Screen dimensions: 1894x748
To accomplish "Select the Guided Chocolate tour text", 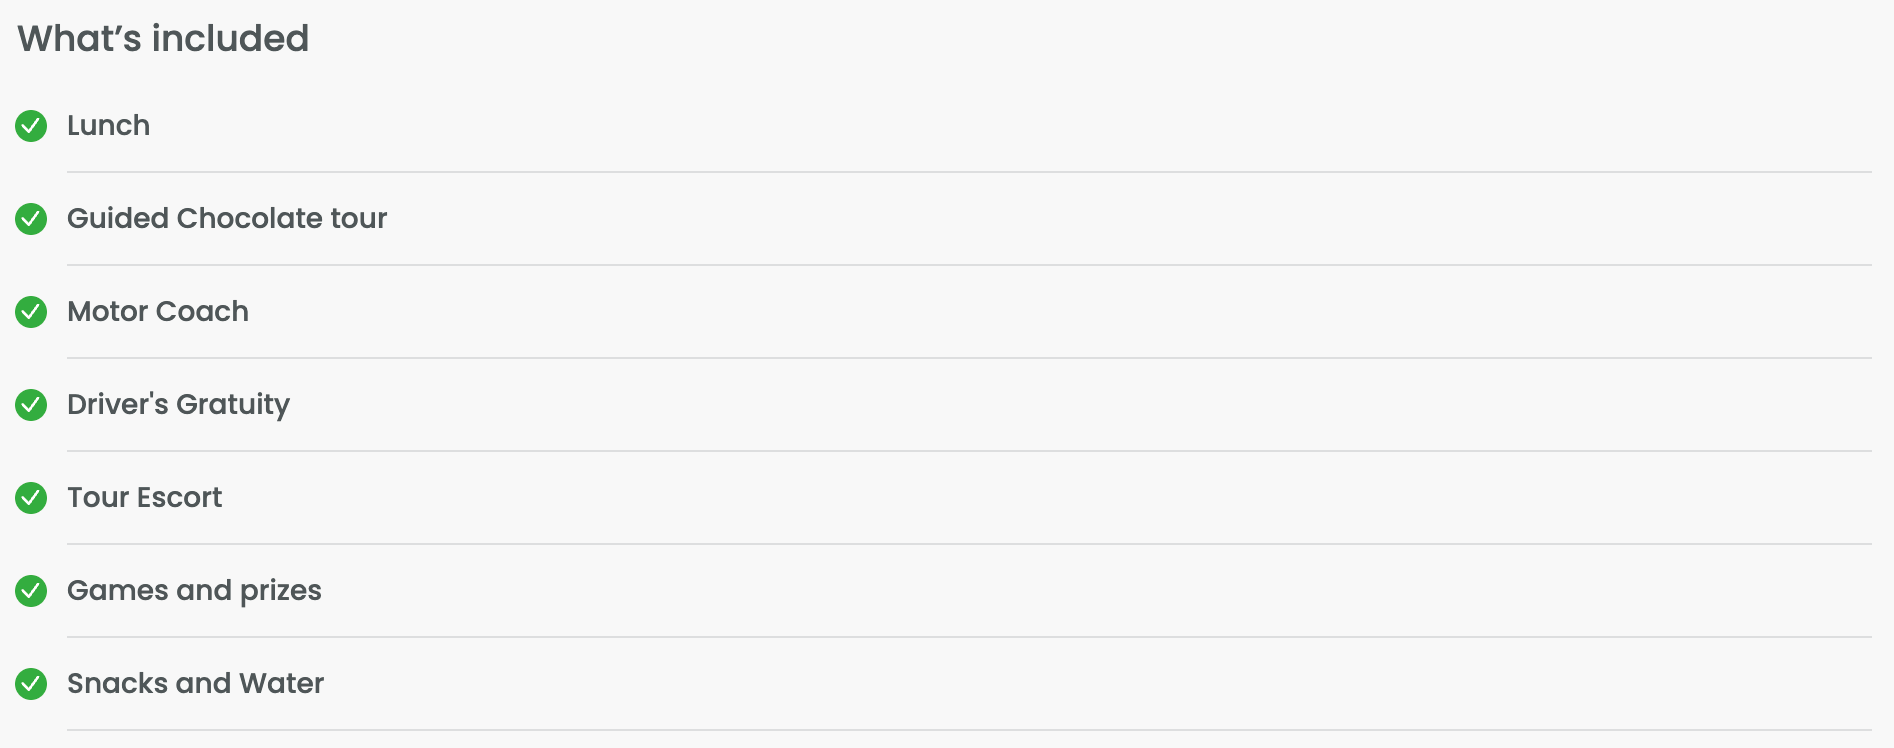I will point(227,219).
